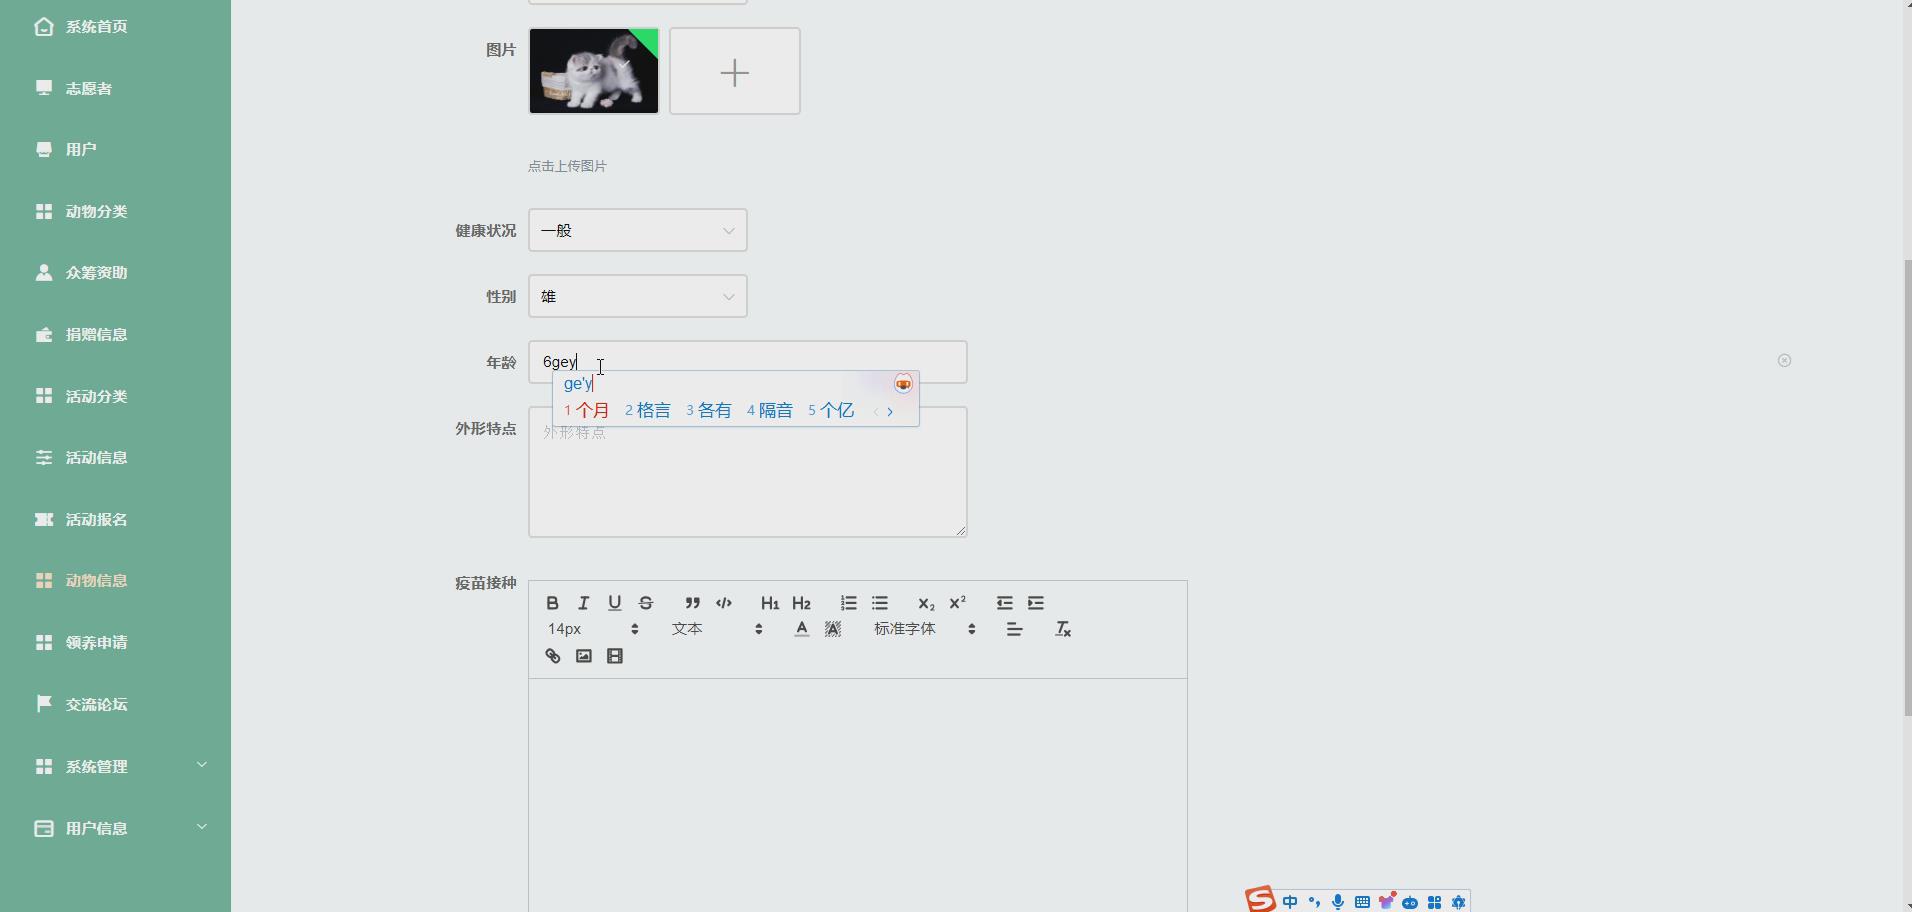
Task: Start voice input via IME microphone icon
Action: (x=1338, y=902)
